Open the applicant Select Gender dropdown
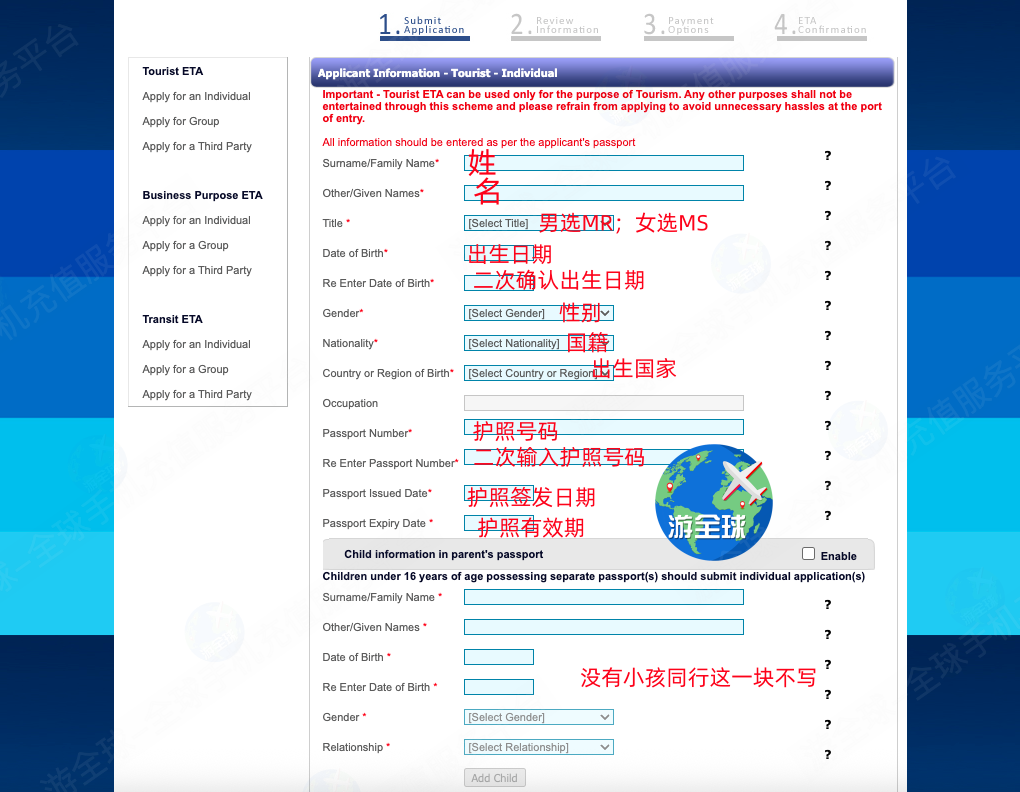This screenshot has height=792, width=1020. 538,313
